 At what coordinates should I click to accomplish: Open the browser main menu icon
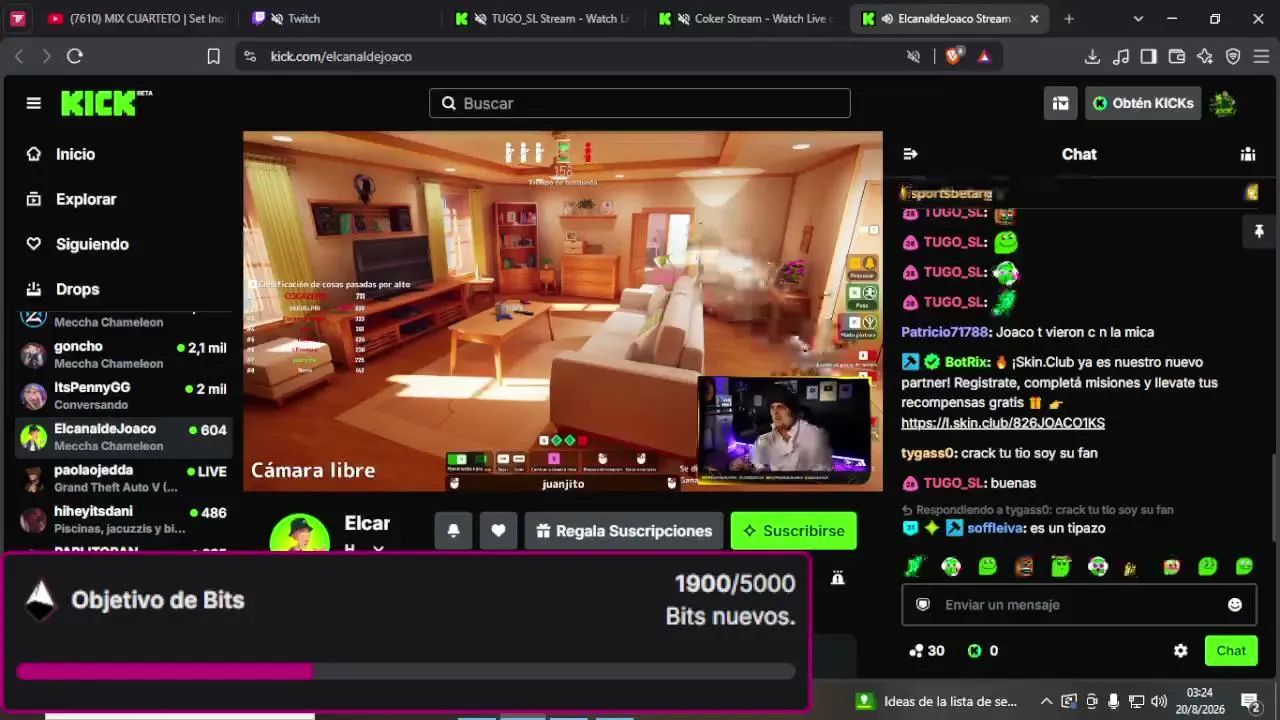coord(1261,57)
